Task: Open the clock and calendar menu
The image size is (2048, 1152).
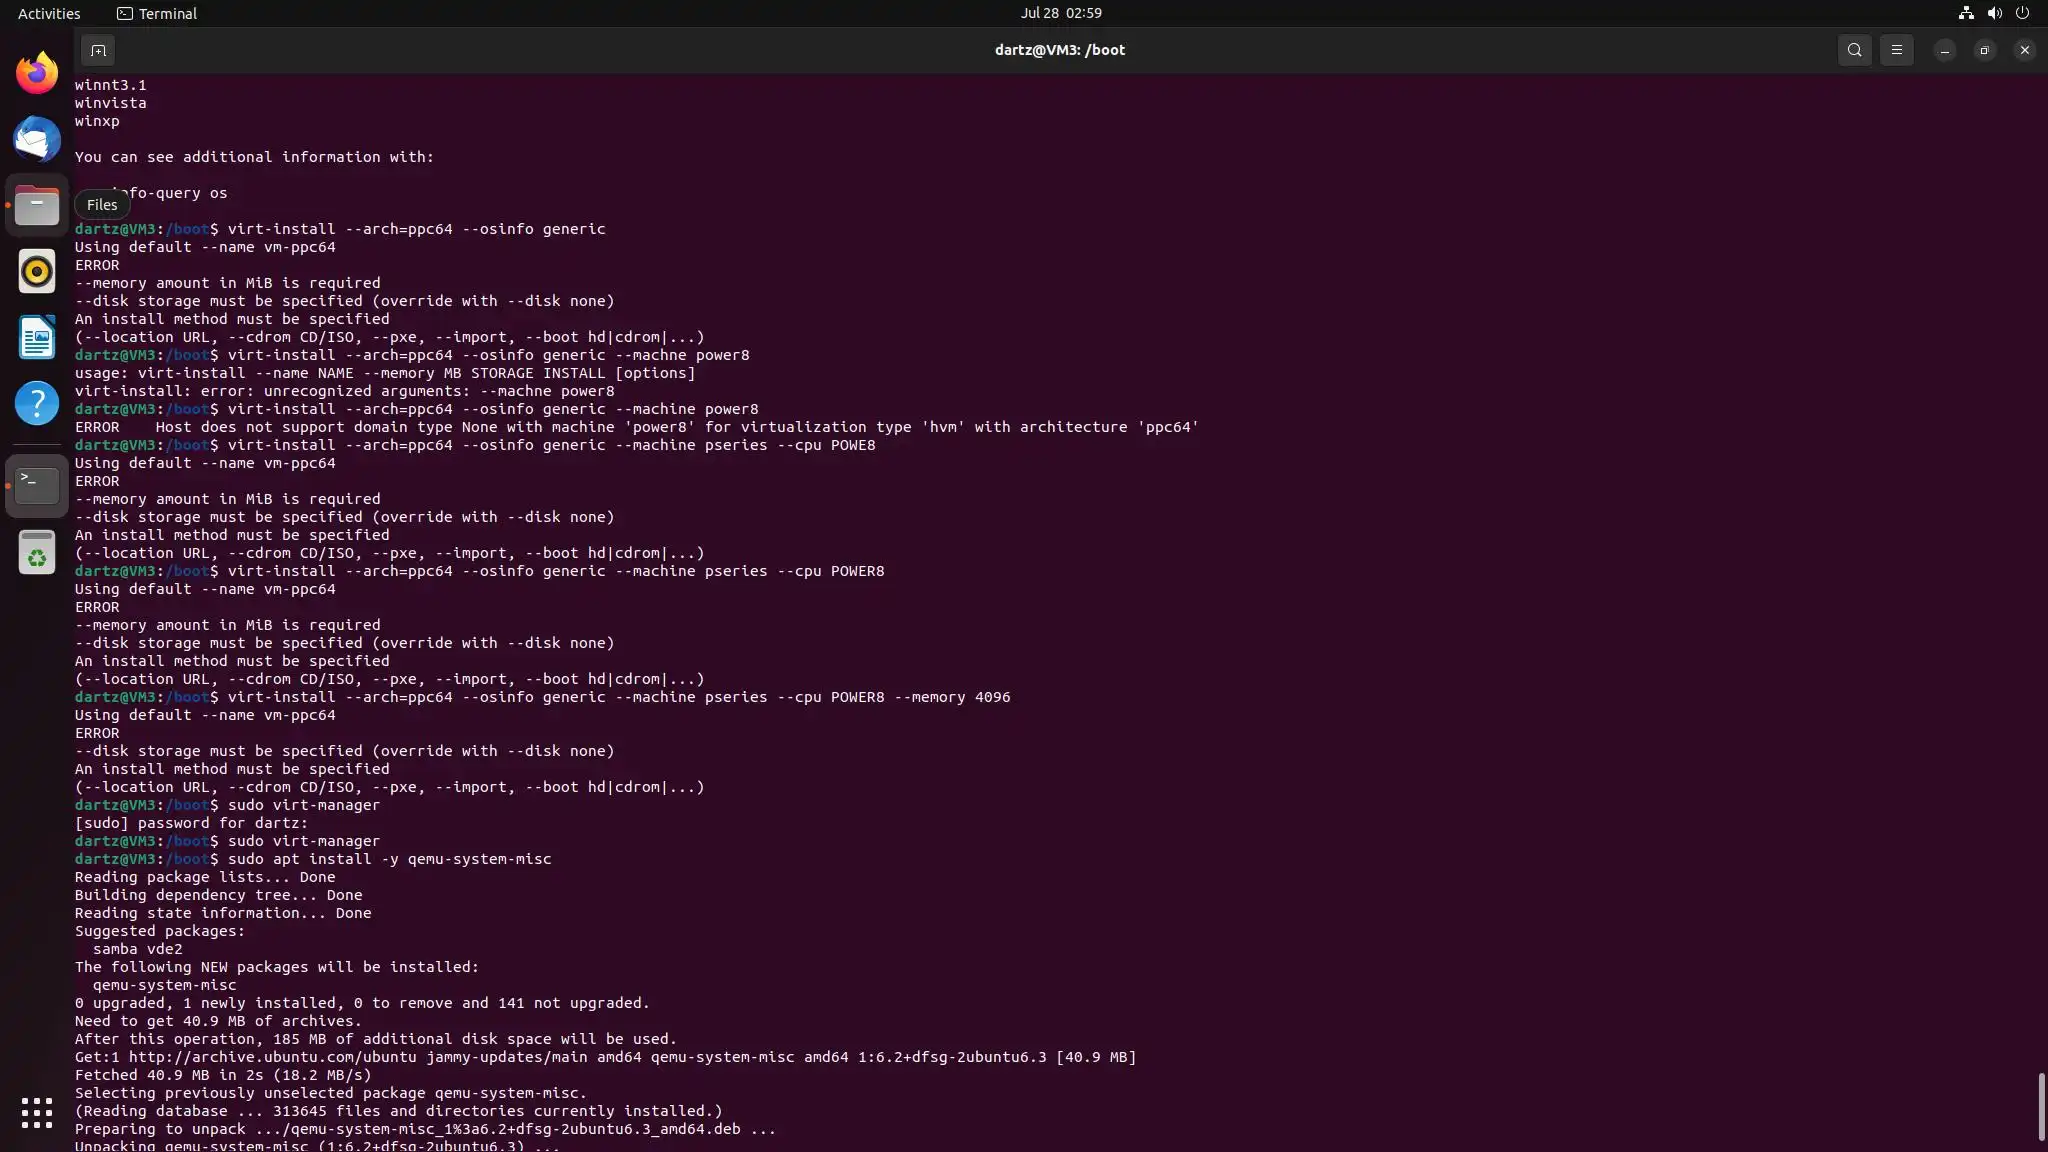Action: pyautogui.click(x=1060, y=13)
